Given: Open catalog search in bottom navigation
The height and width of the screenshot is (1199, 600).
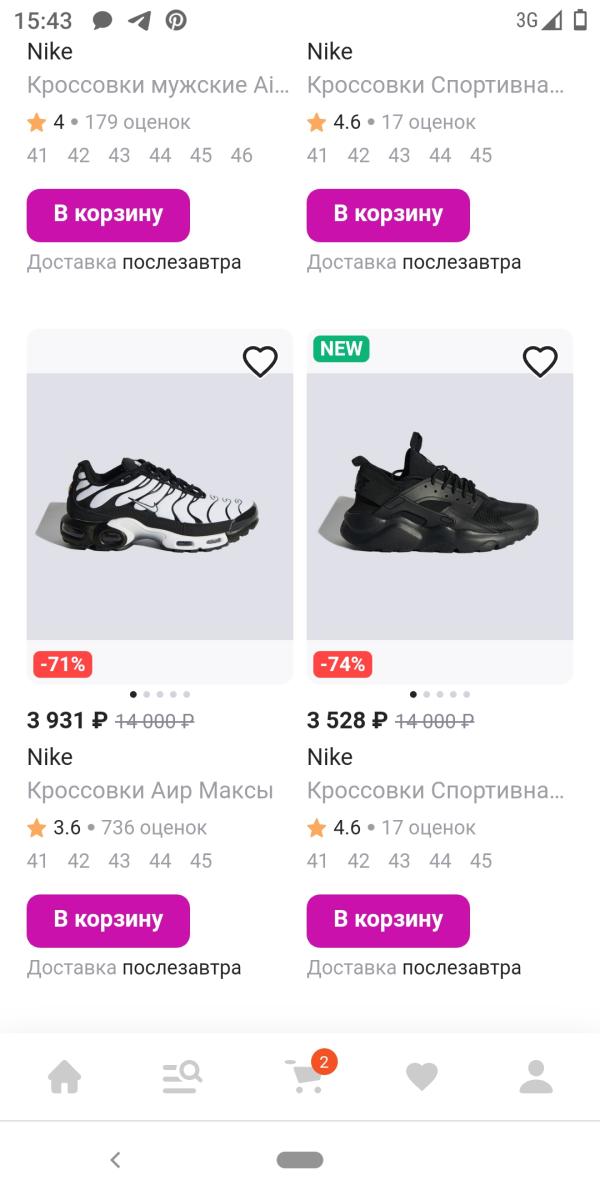Looking at the screenshot, I should (183, 1077).
